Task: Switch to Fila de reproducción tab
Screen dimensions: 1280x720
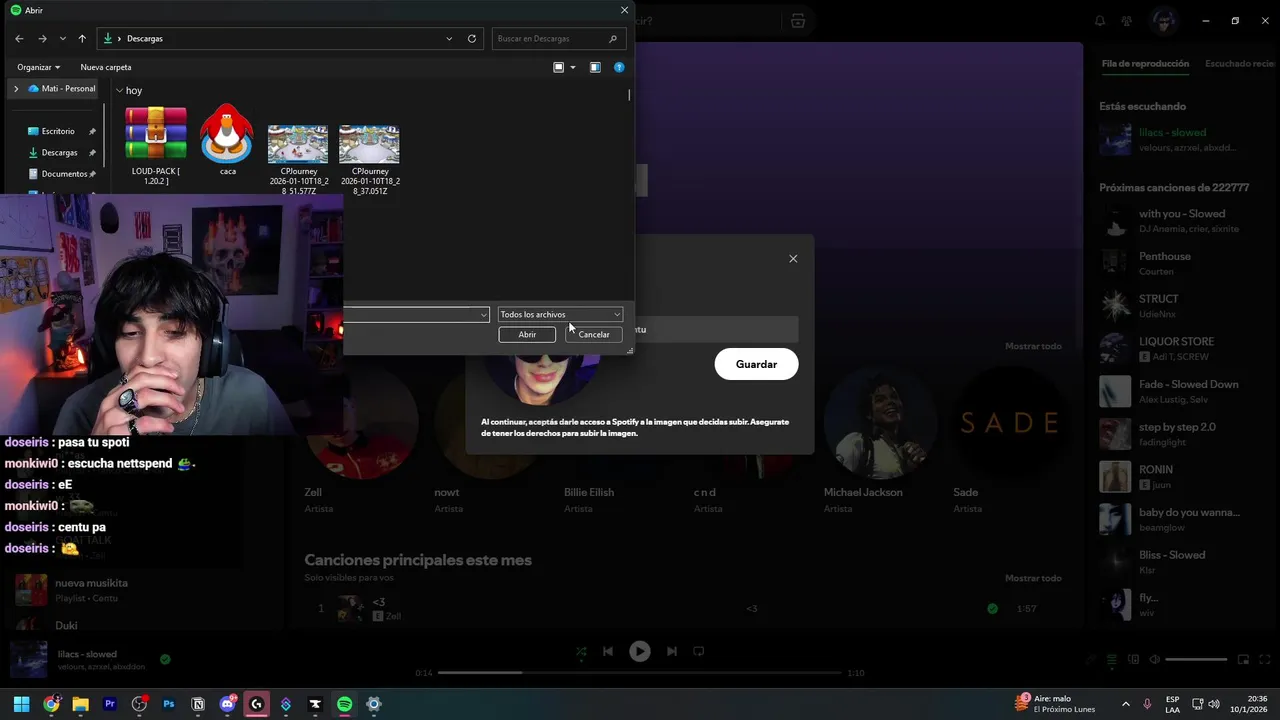Action: tap(1145, 64)
